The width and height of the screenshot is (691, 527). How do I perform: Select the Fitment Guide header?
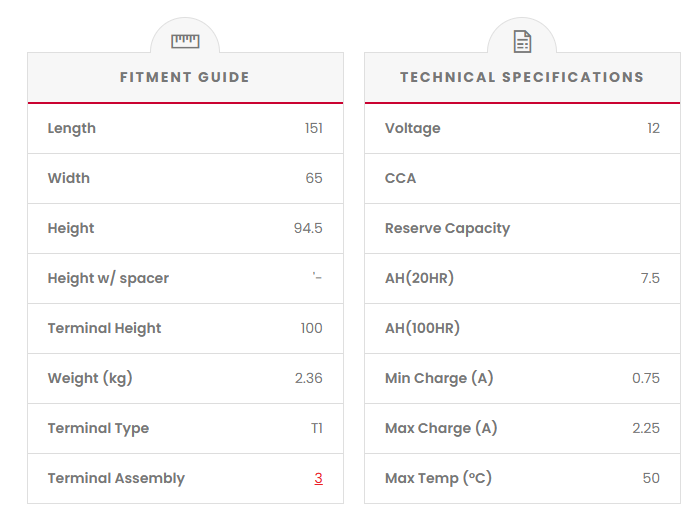pyautogui.click(x=185, y=77)
